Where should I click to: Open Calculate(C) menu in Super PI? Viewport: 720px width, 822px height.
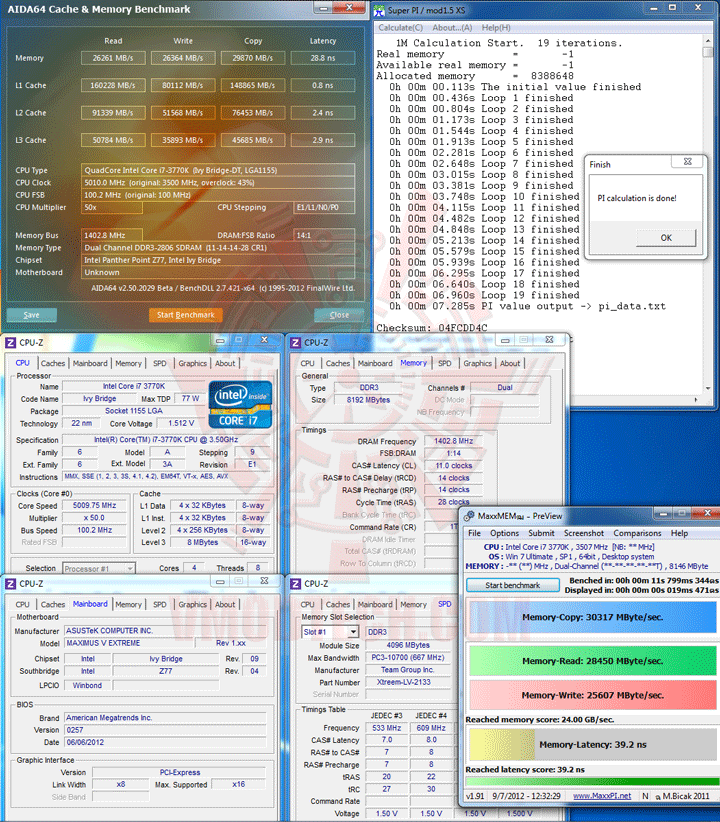tap(401, 28)
